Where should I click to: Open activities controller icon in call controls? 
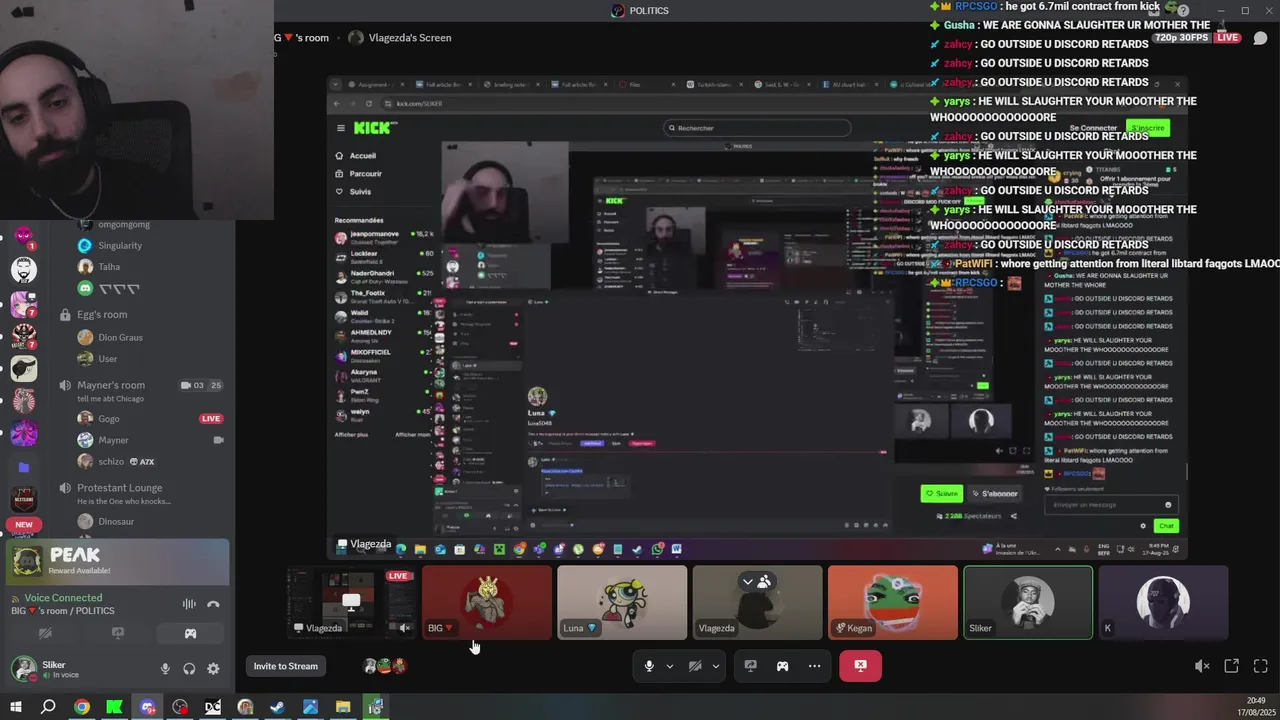[782, 666]
